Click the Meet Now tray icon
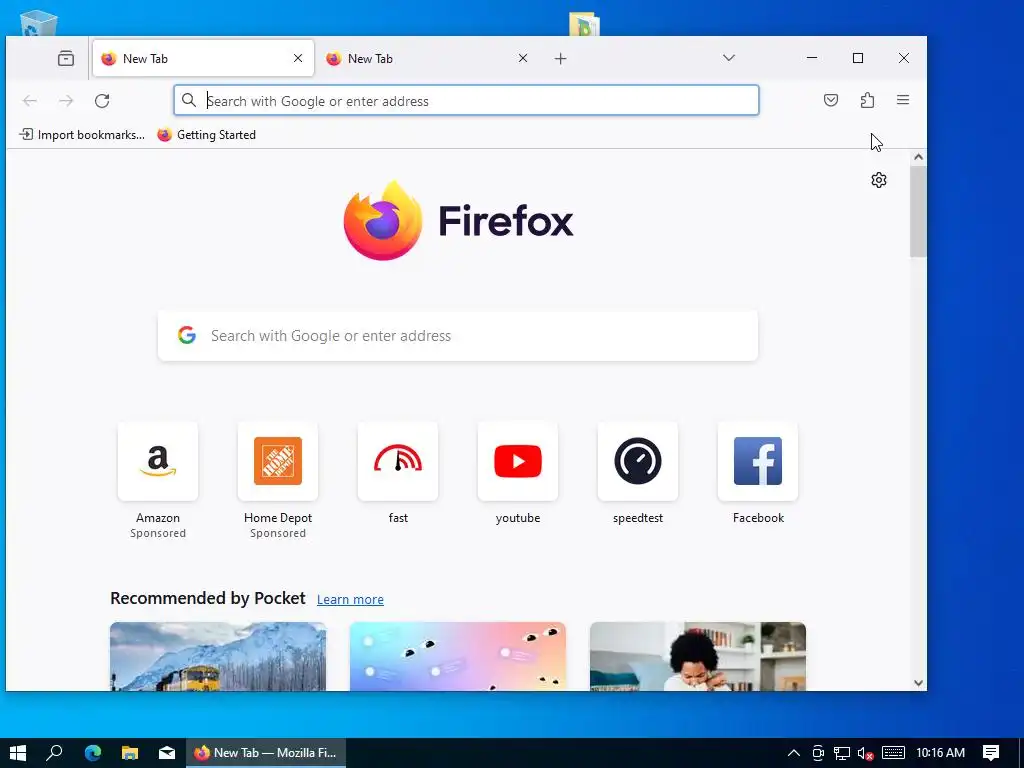This screenshot has width=1024, height=768. 818,753
